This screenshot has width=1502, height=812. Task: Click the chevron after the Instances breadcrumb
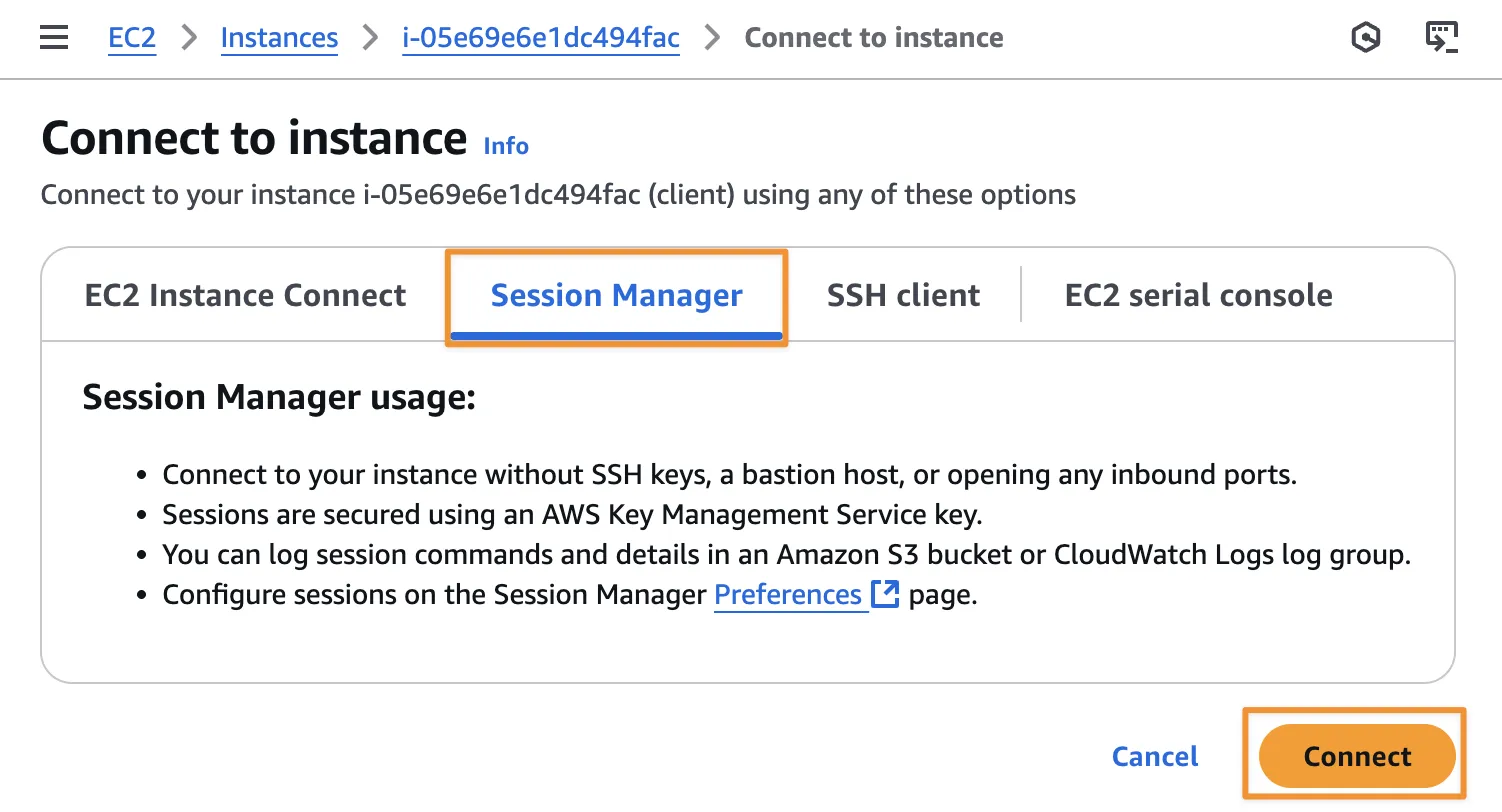click(371, 39)
